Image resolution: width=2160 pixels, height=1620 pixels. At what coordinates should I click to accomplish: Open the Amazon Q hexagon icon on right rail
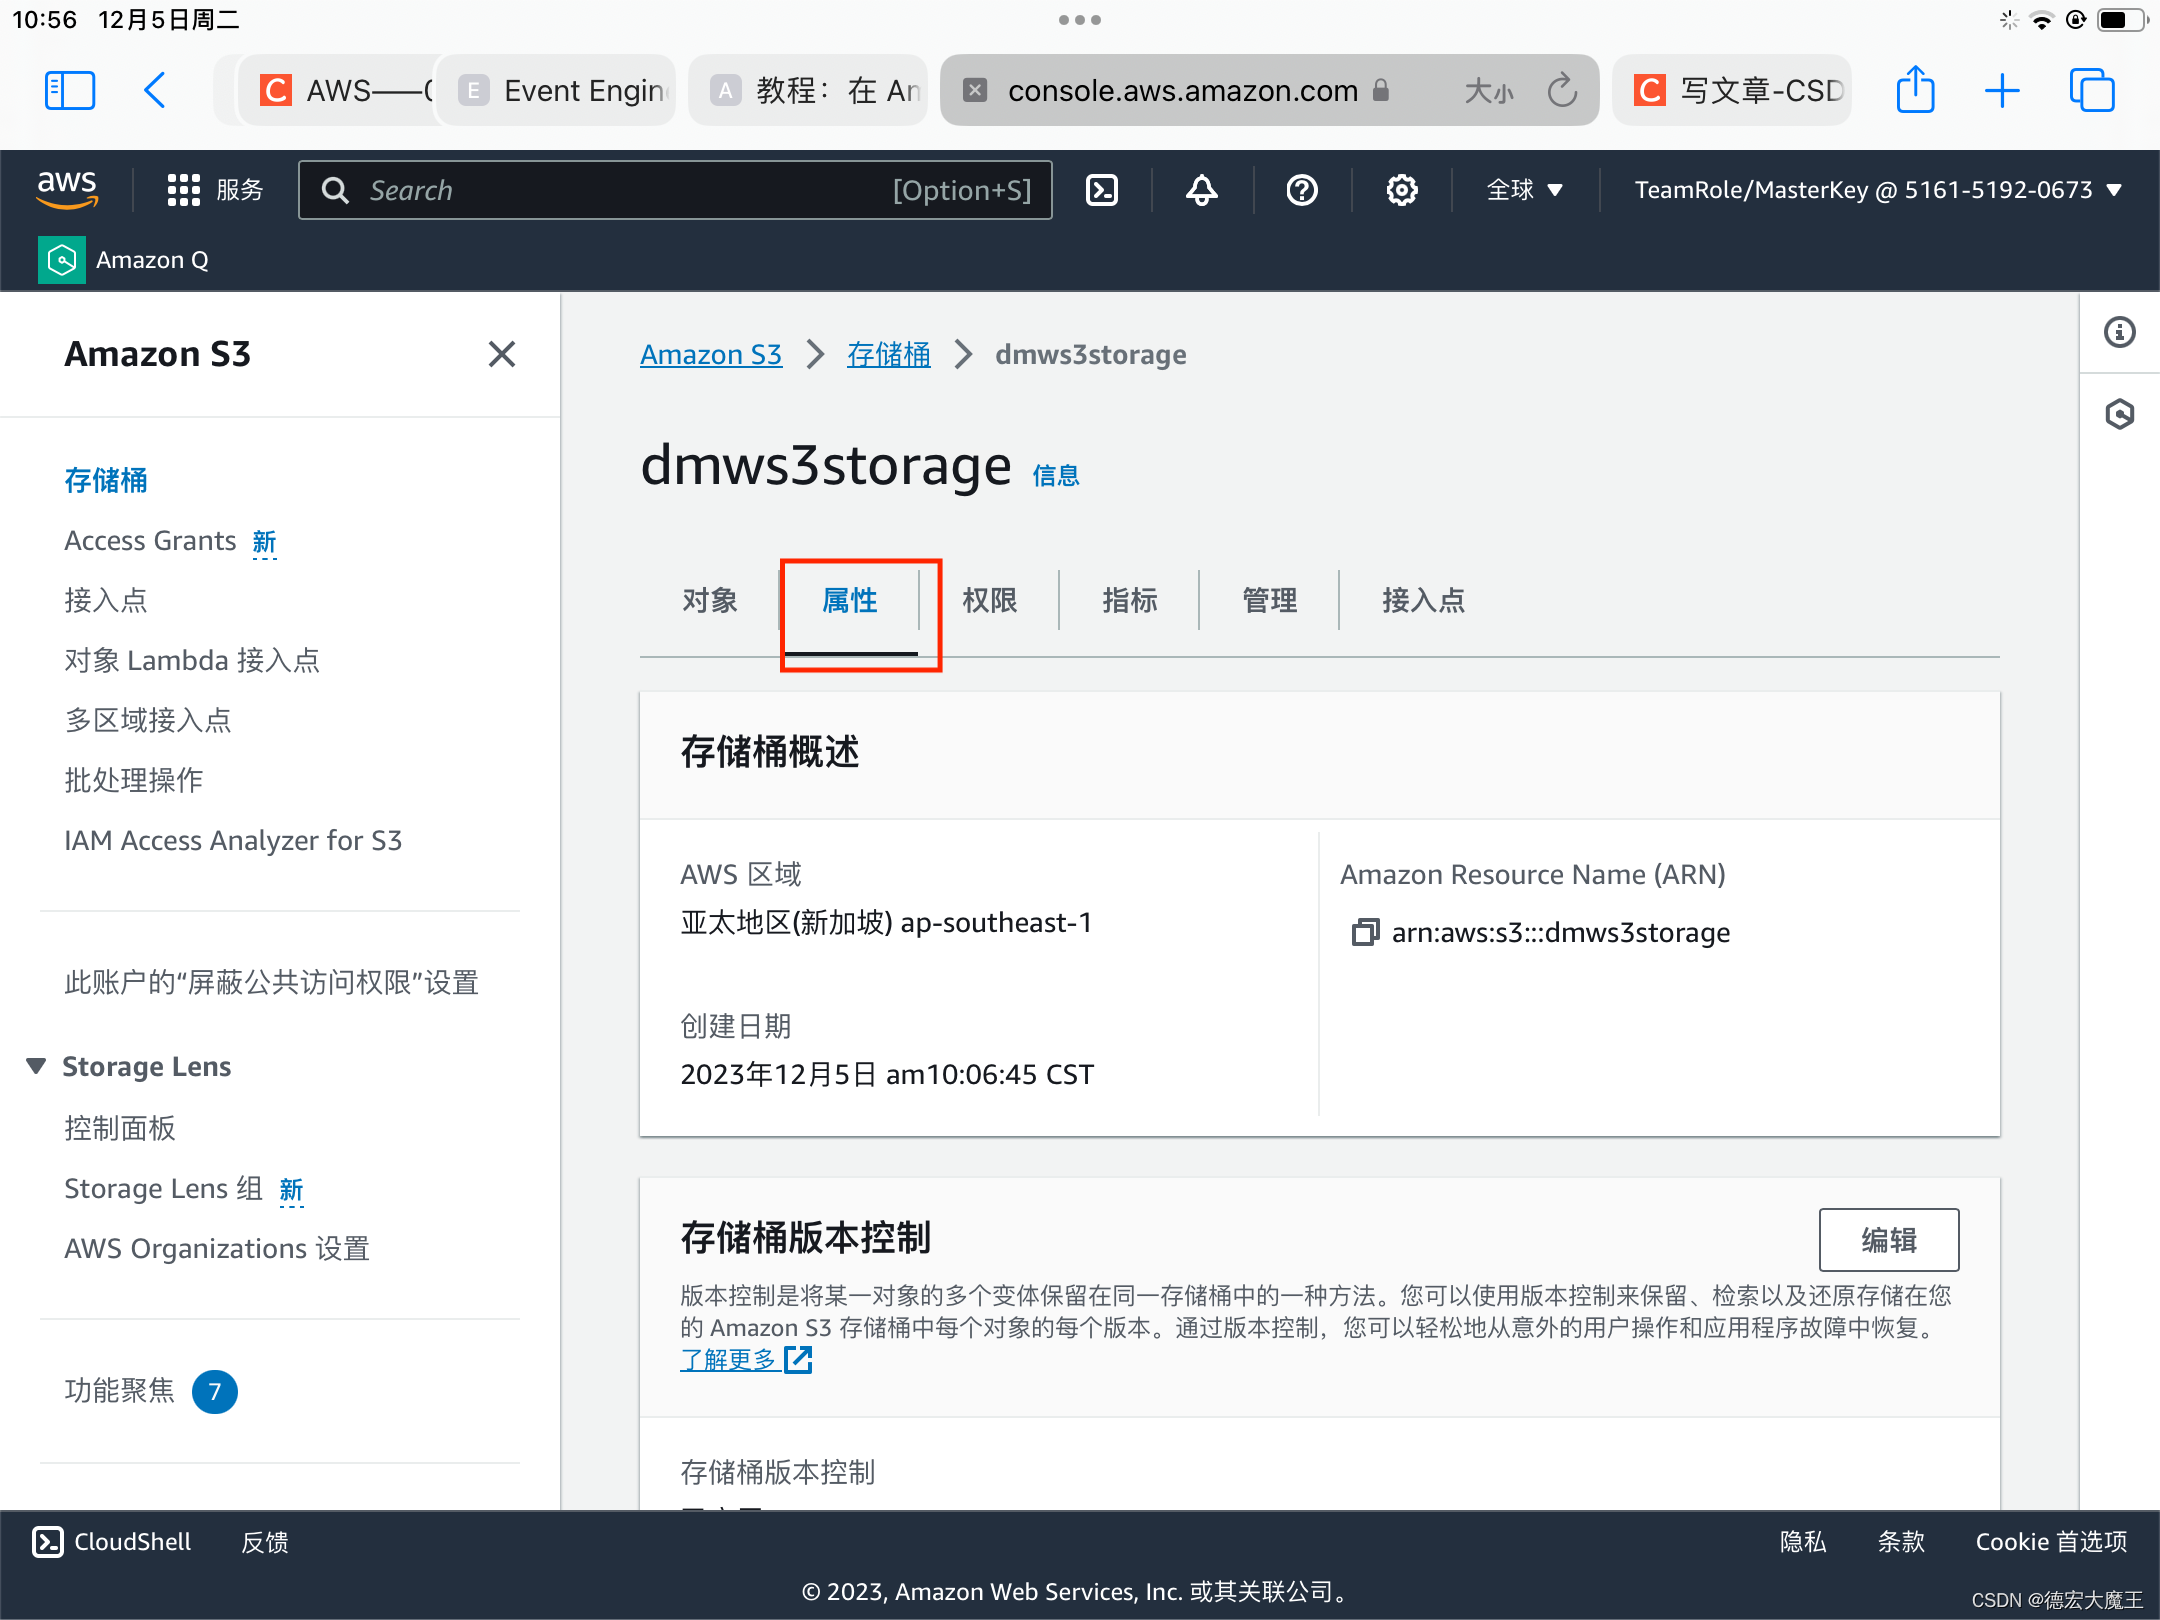(x=2120, y=414)
